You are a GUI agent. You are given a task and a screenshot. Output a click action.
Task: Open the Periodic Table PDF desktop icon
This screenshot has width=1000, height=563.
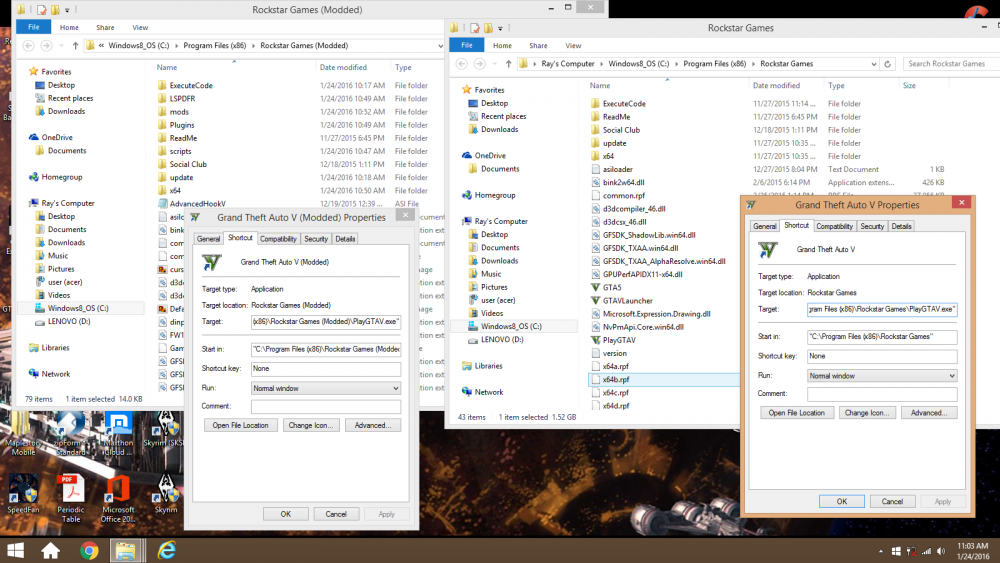71,499
